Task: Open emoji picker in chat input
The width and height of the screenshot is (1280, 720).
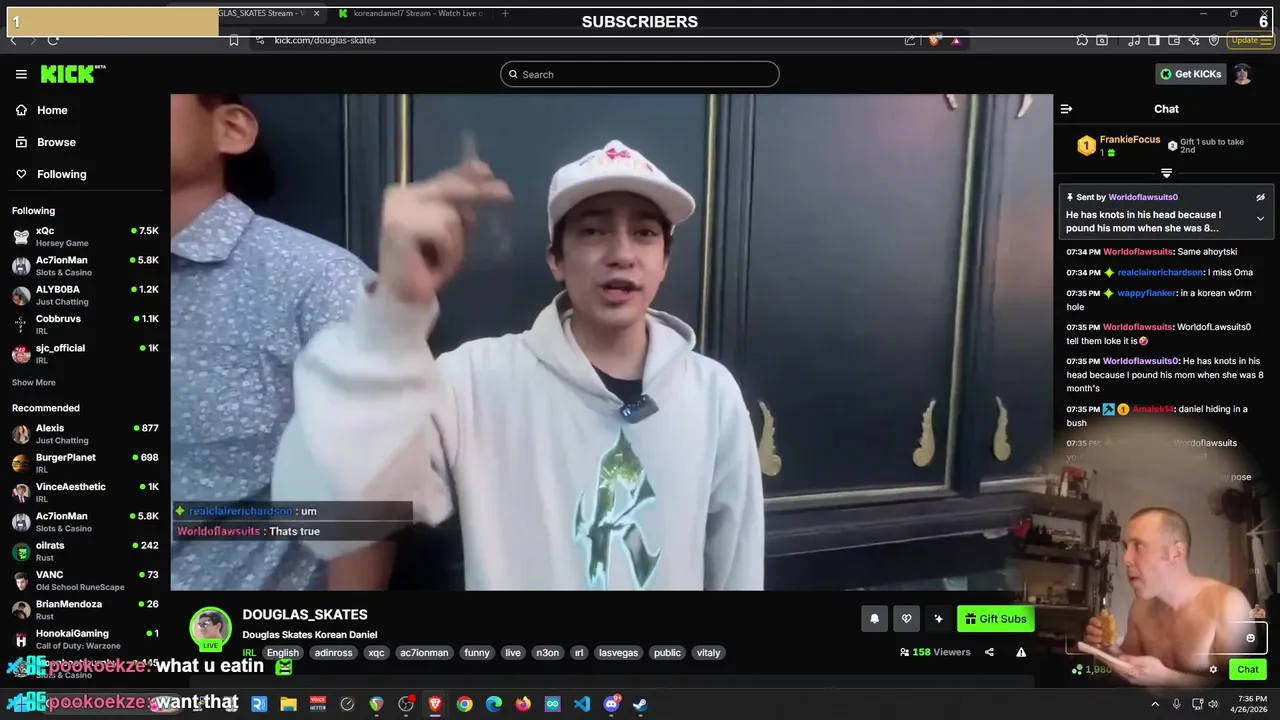Action: point(1250,638)
